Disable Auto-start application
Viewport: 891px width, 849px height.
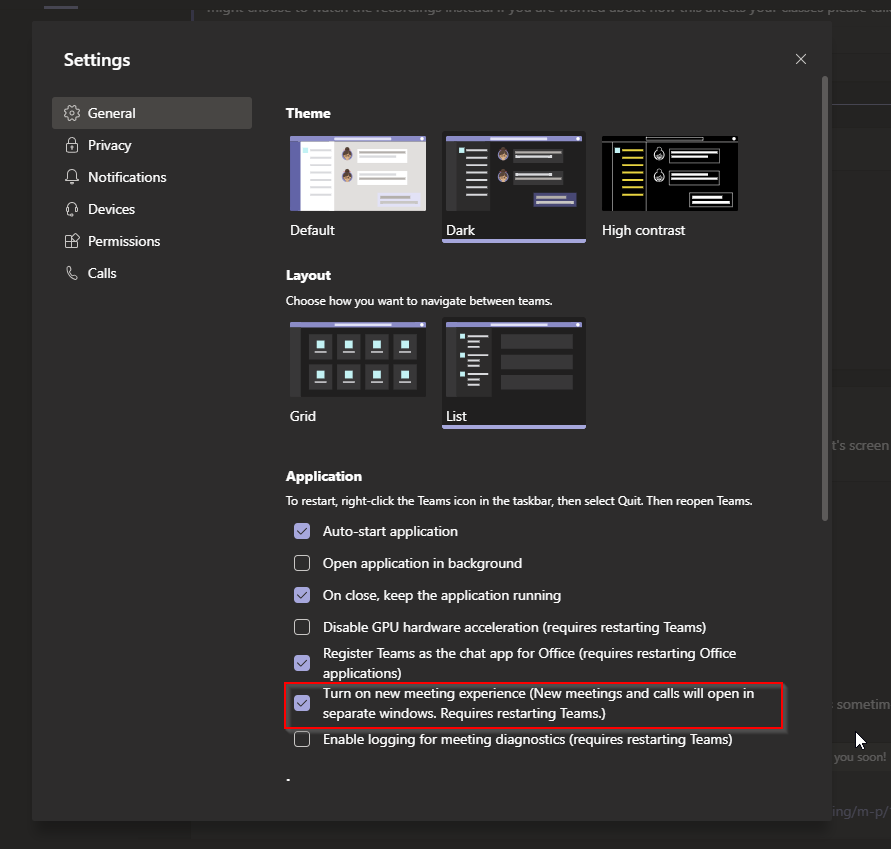click(x=302, y=531)
